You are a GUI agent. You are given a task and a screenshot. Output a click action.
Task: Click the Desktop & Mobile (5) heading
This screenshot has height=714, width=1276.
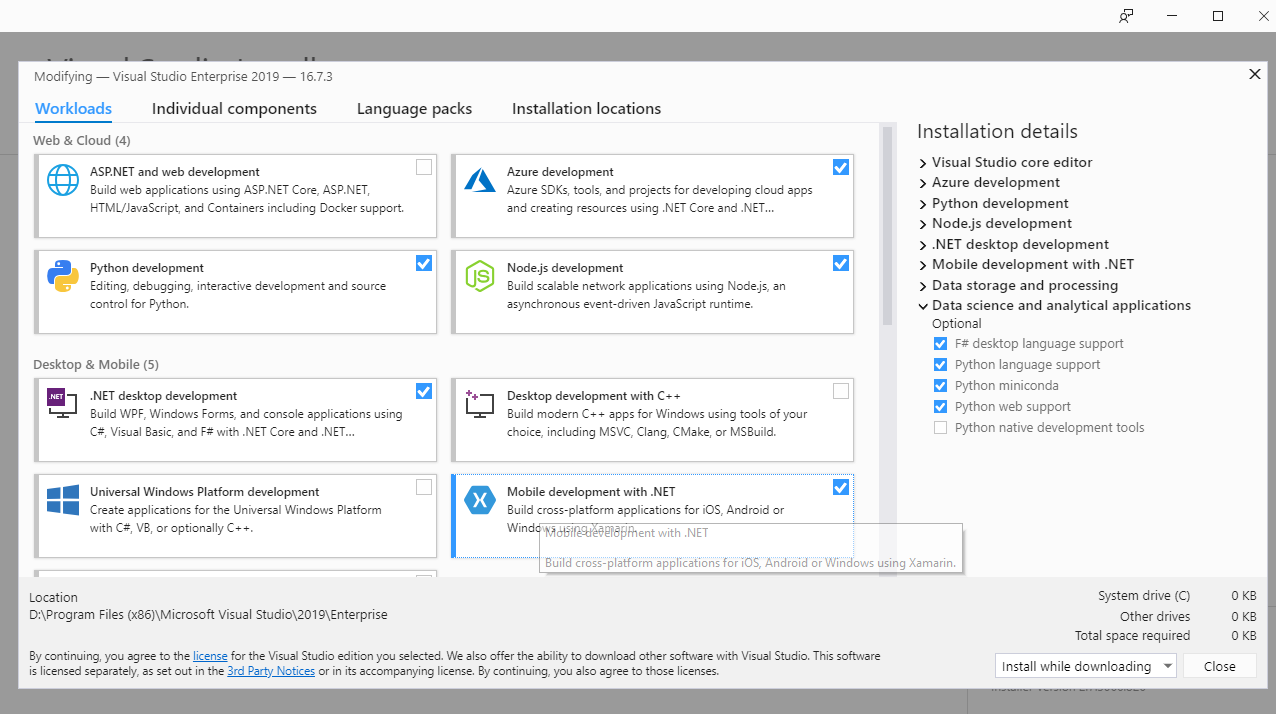point(96,364)
